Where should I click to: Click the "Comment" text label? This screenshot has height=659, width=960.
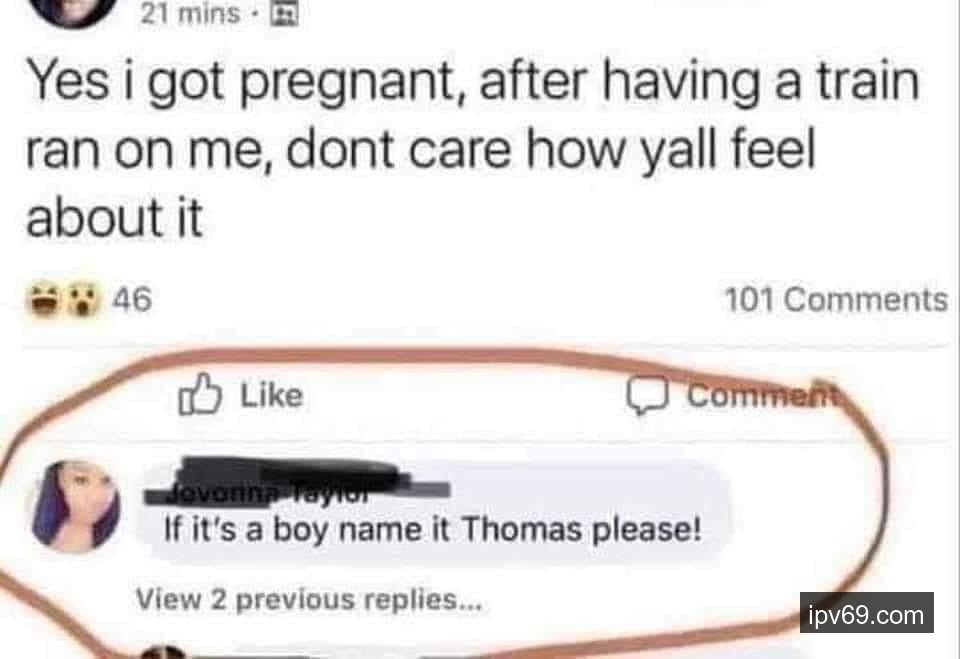[760, 395]
